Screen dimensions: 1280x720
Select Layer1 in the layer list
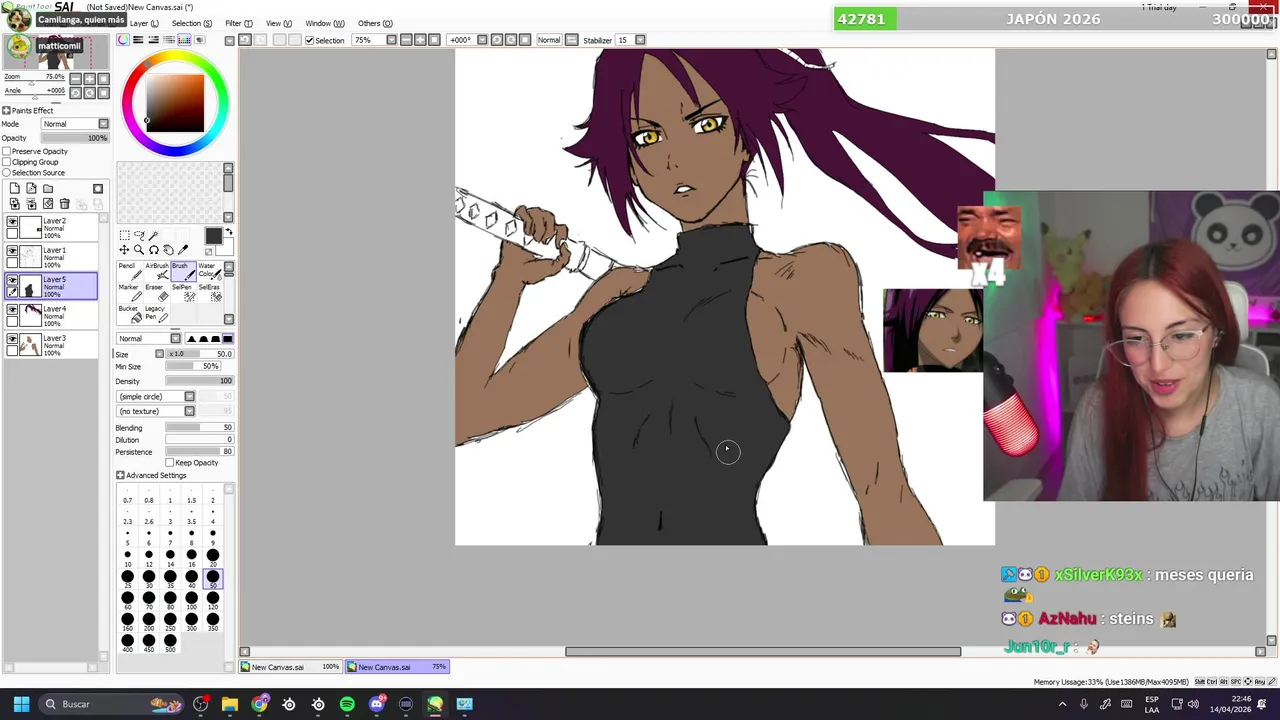pyautogui.click(x=52, y=256)
